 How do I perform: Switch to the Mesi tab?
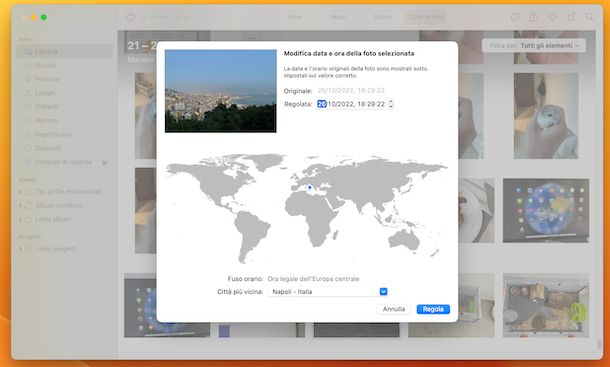pyautogui.click(x=338, y=17)
